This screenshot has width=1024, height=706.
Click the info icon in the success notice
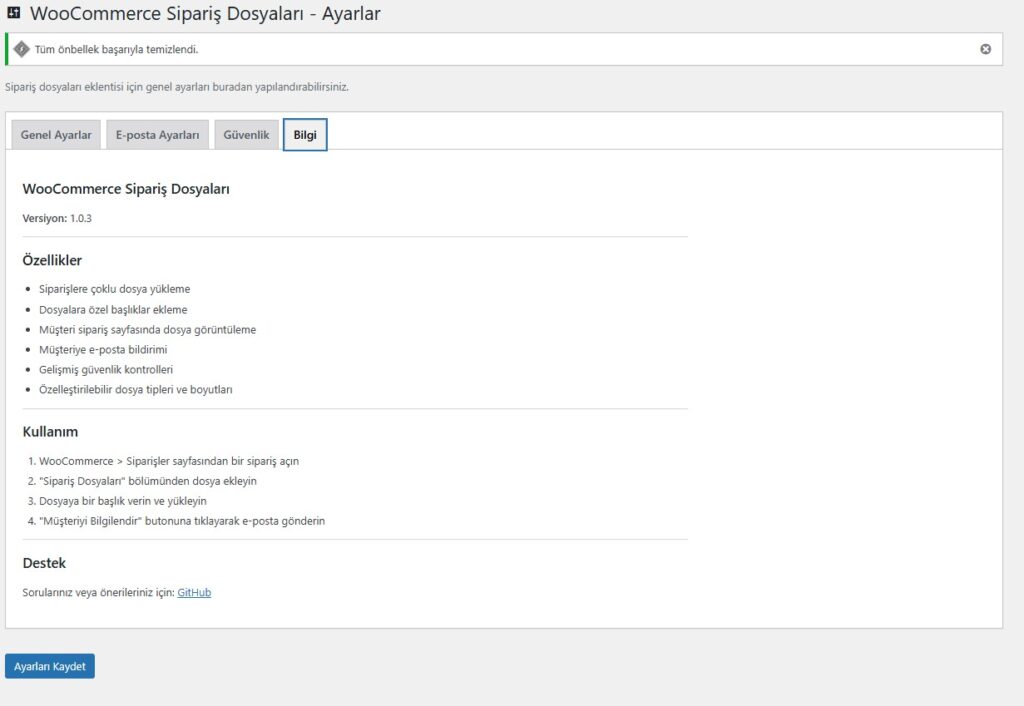coord(21,48)
